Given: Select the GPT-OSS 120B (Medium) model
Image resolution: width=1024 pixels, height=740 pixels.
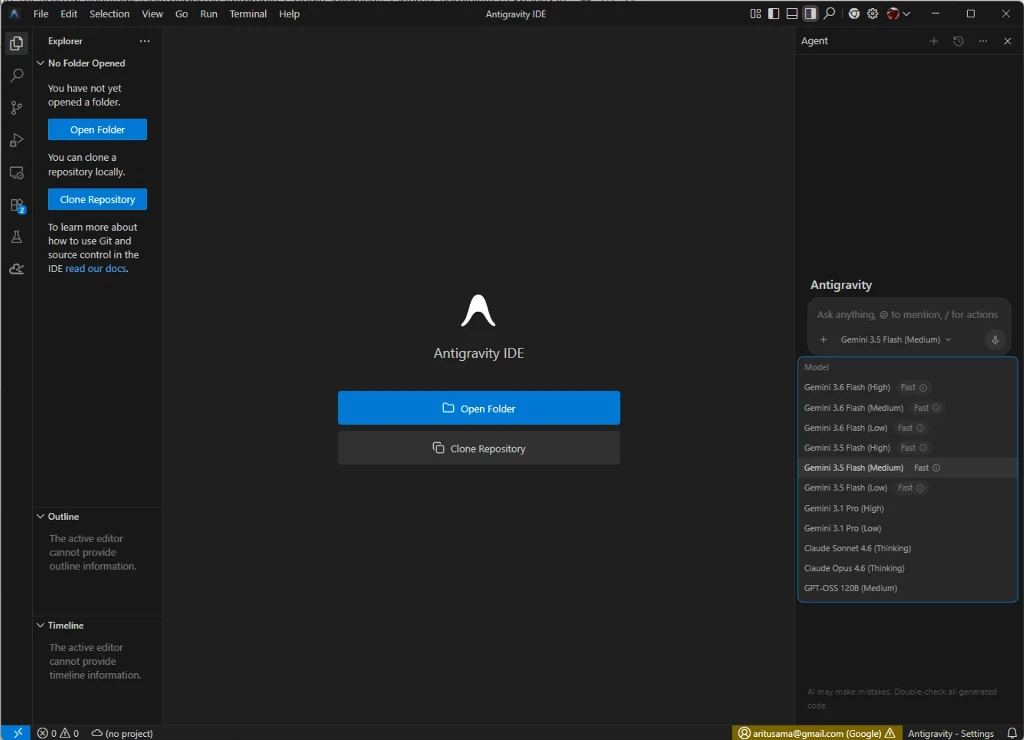Looking at the screenshot, I should click(x=907, y=588).
